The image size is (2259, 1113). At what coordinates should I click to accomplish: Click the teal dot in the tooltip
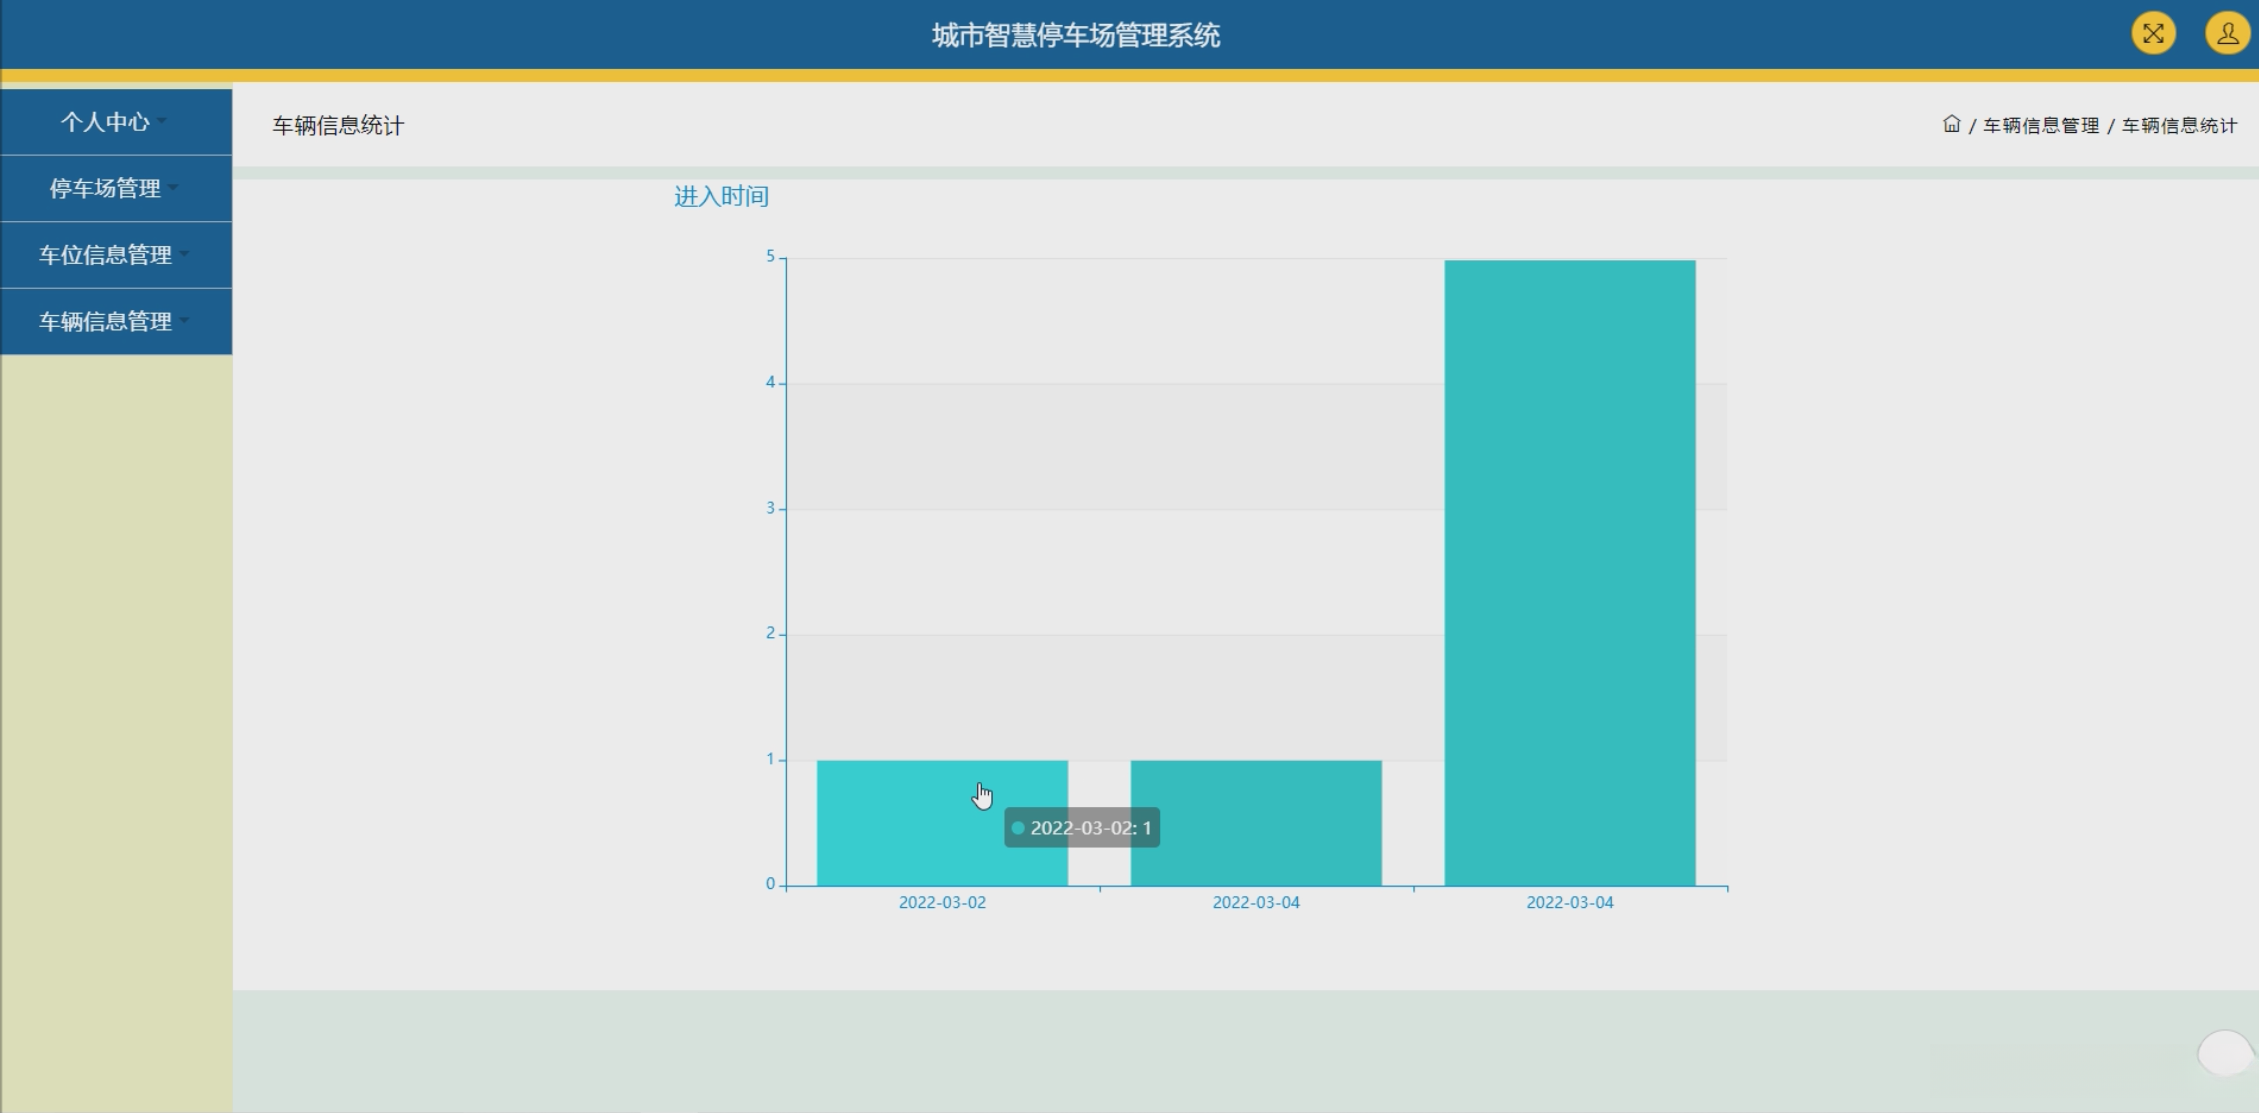point(1018,828)
